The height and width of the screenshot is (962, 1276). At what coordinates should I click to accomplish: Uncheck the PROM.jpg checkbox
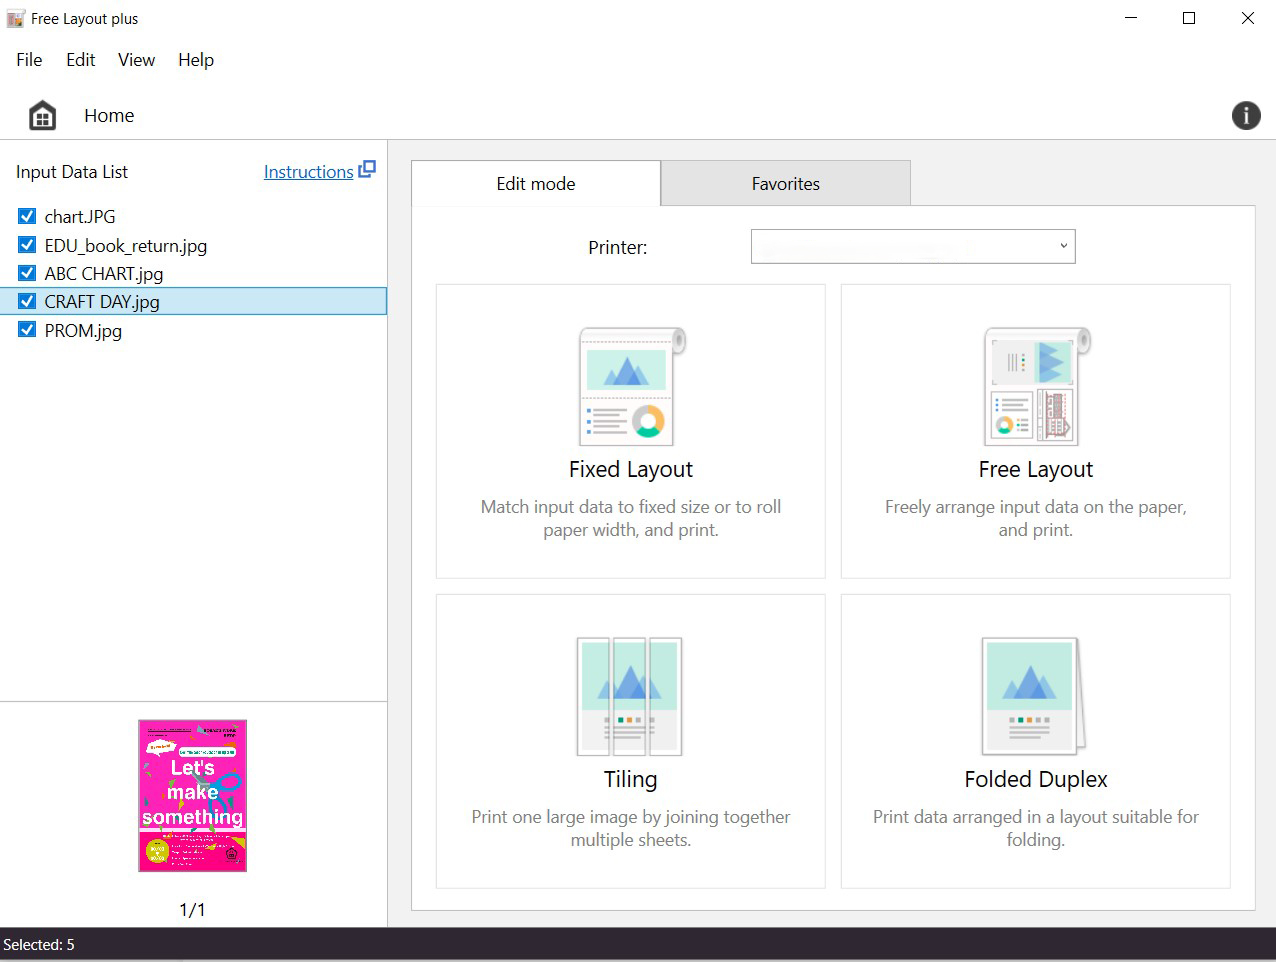[x=27, y=330]
